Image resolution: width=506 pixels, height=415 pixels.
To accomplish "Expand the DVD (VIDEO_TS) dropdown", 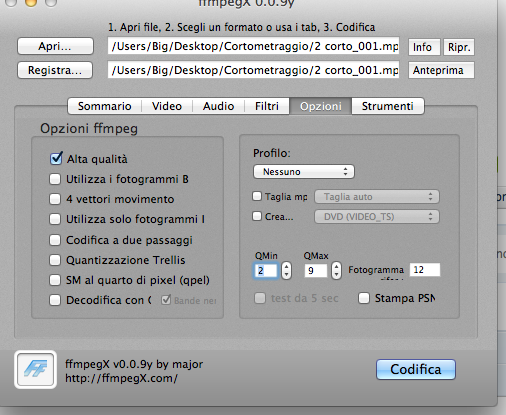I will point(377,217).
